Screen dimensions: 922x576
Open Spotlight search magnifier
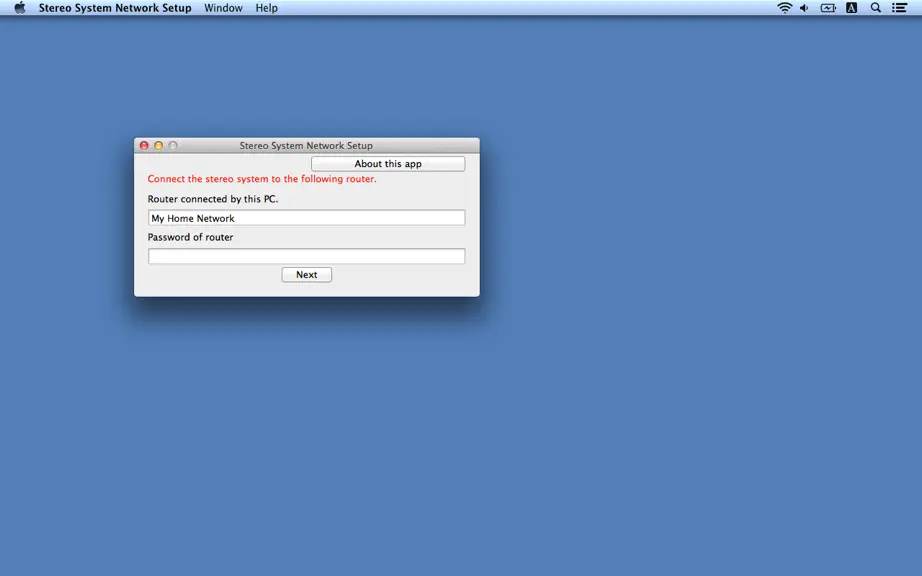click(876, 8)
